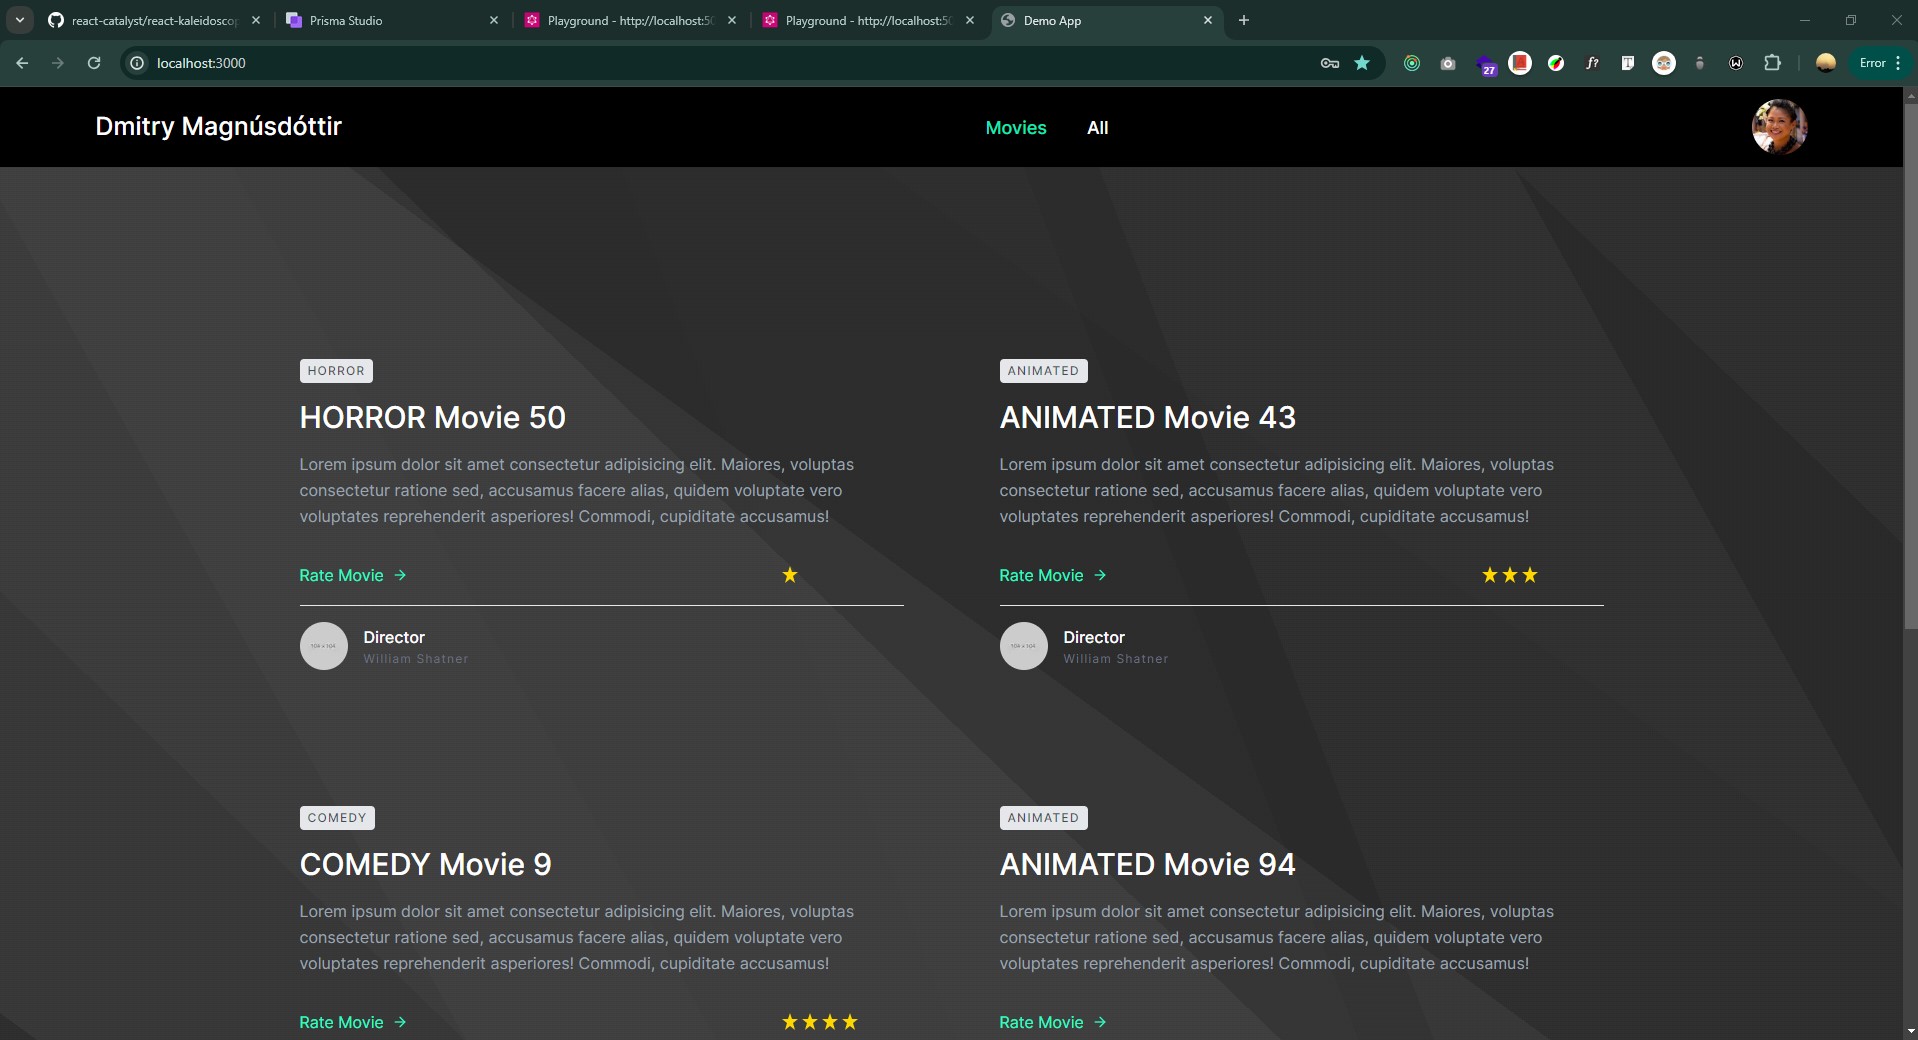This screenshot has width=1918, height=1040.
Task: Click William Shatner under ANIMATED Movie 43
Action: pos(1116,659)
